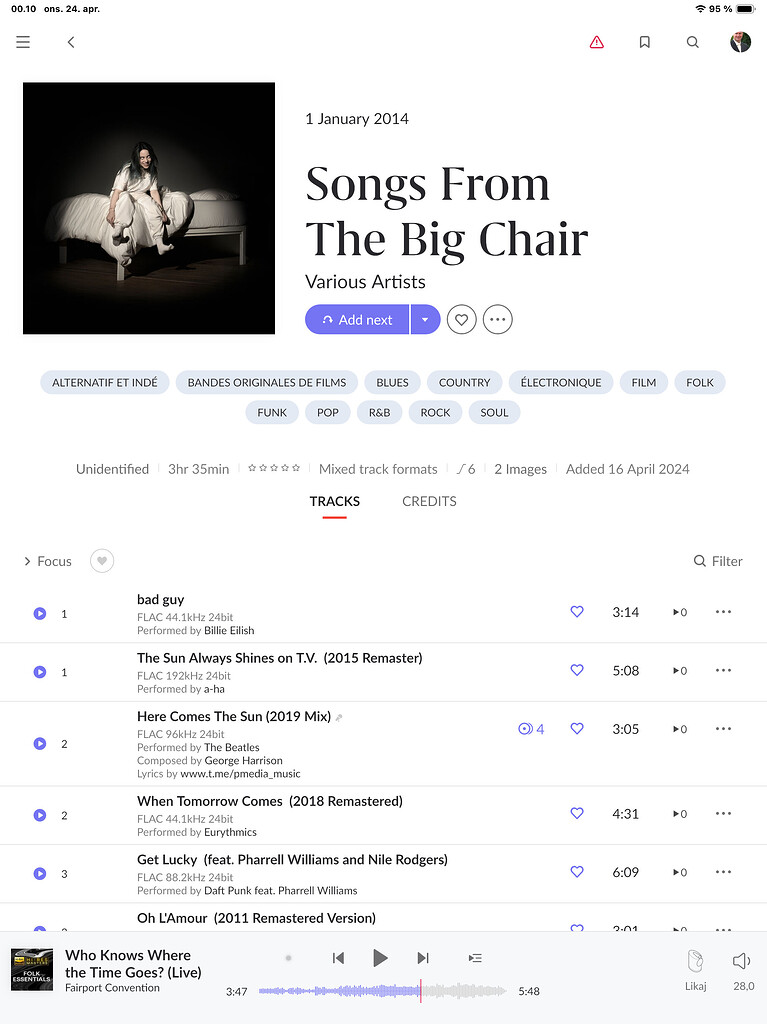Open the BLUES genre tag
The height and width of the screenshot is (1024, 767).
click(x=392, y=382)
